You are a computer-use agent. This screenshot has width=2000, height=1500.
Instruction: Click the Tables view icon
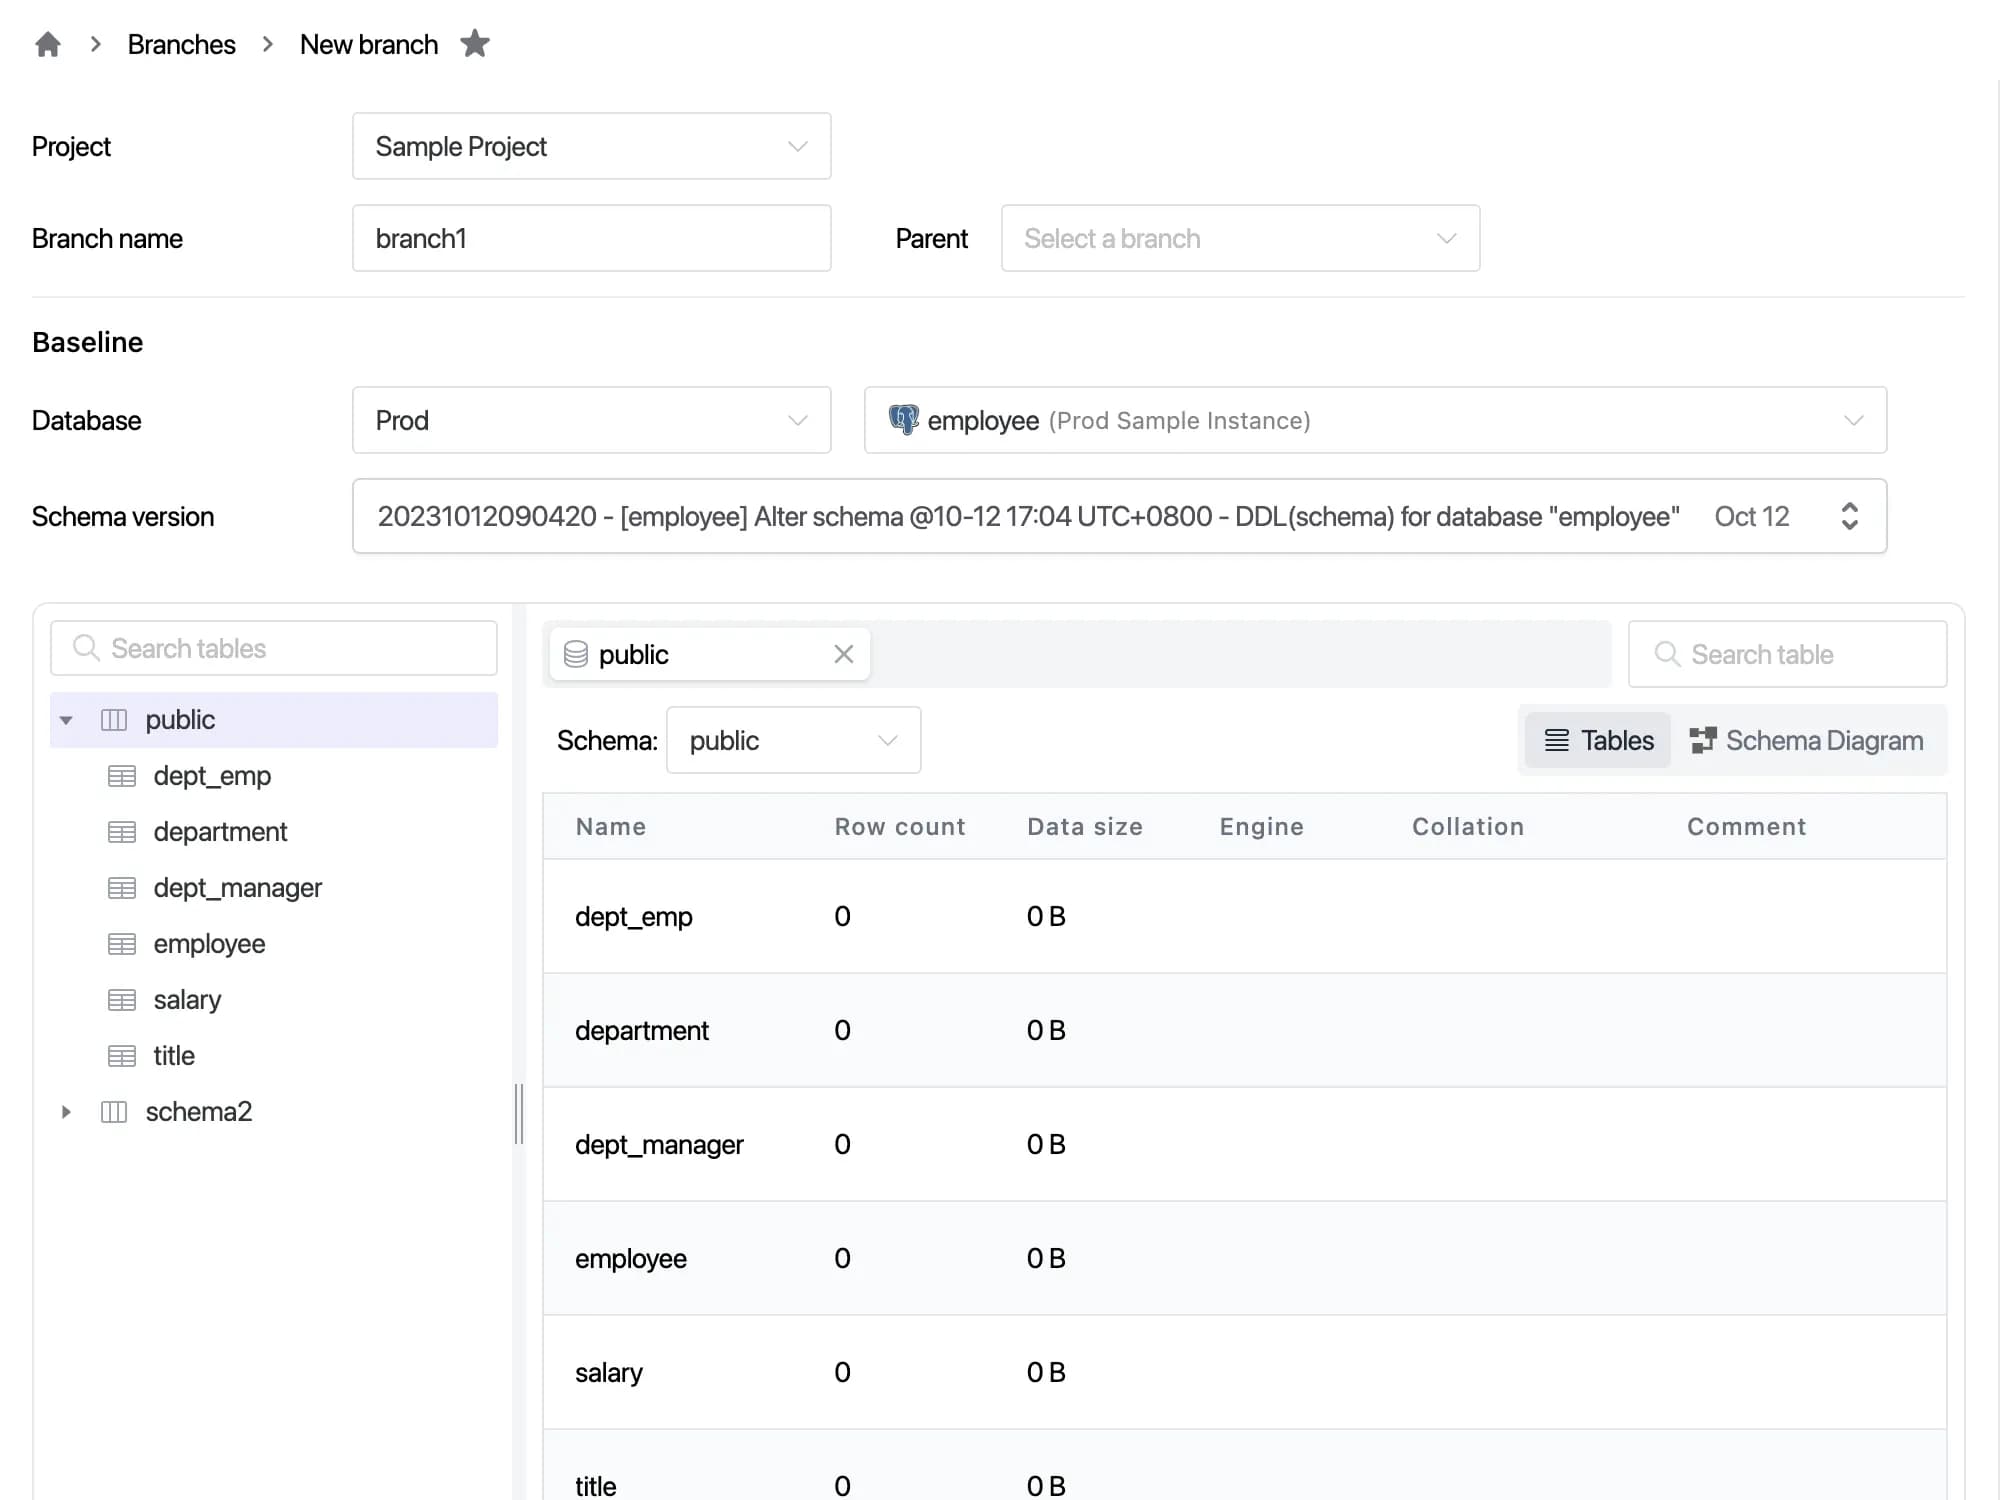(1595, 741)
